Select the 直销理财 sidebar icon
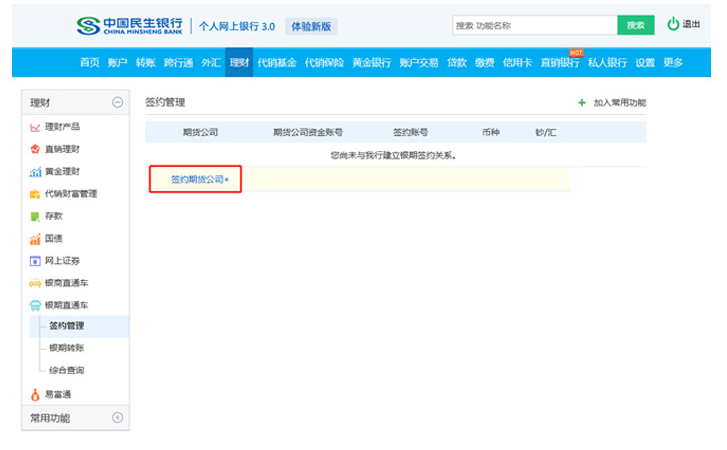The width and height of the screenshot is (727, 450). click(35, 149)
